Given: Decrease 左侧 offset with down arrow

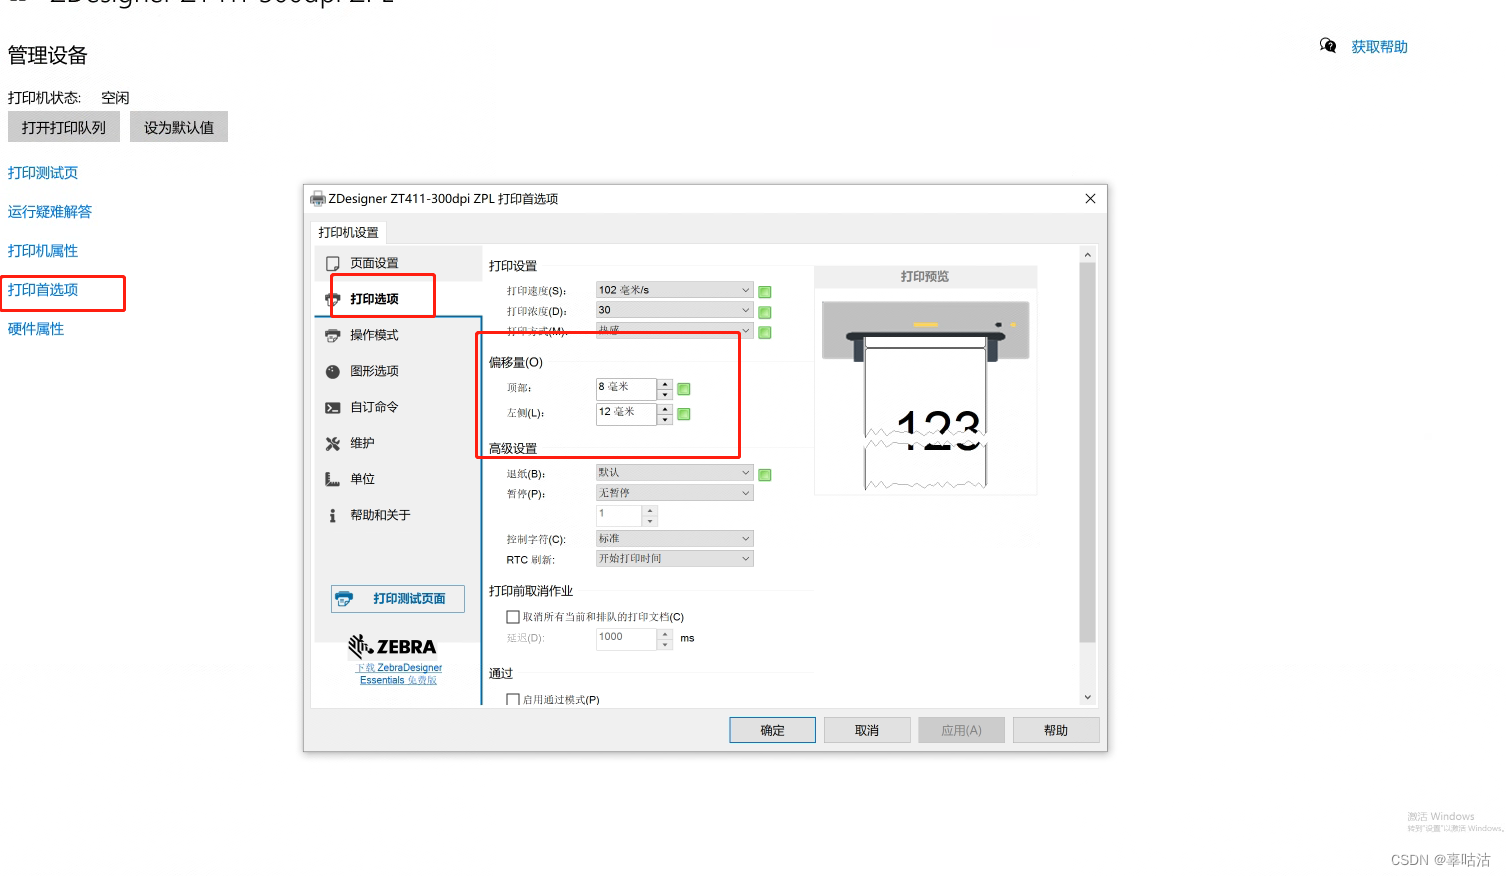Looking at the screenshot, I should pyautogui.click(x=666, y=420).
